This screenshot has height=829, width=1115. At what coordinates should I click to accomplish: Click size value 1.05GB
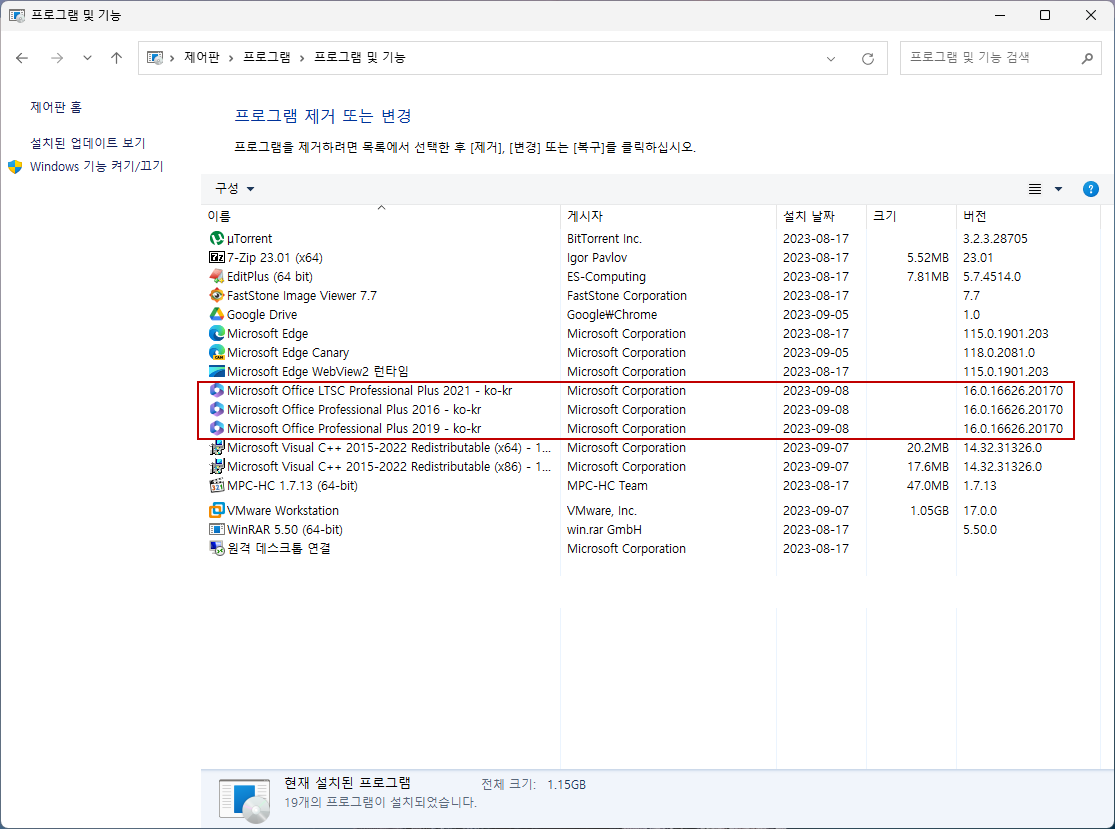[929, 510]
